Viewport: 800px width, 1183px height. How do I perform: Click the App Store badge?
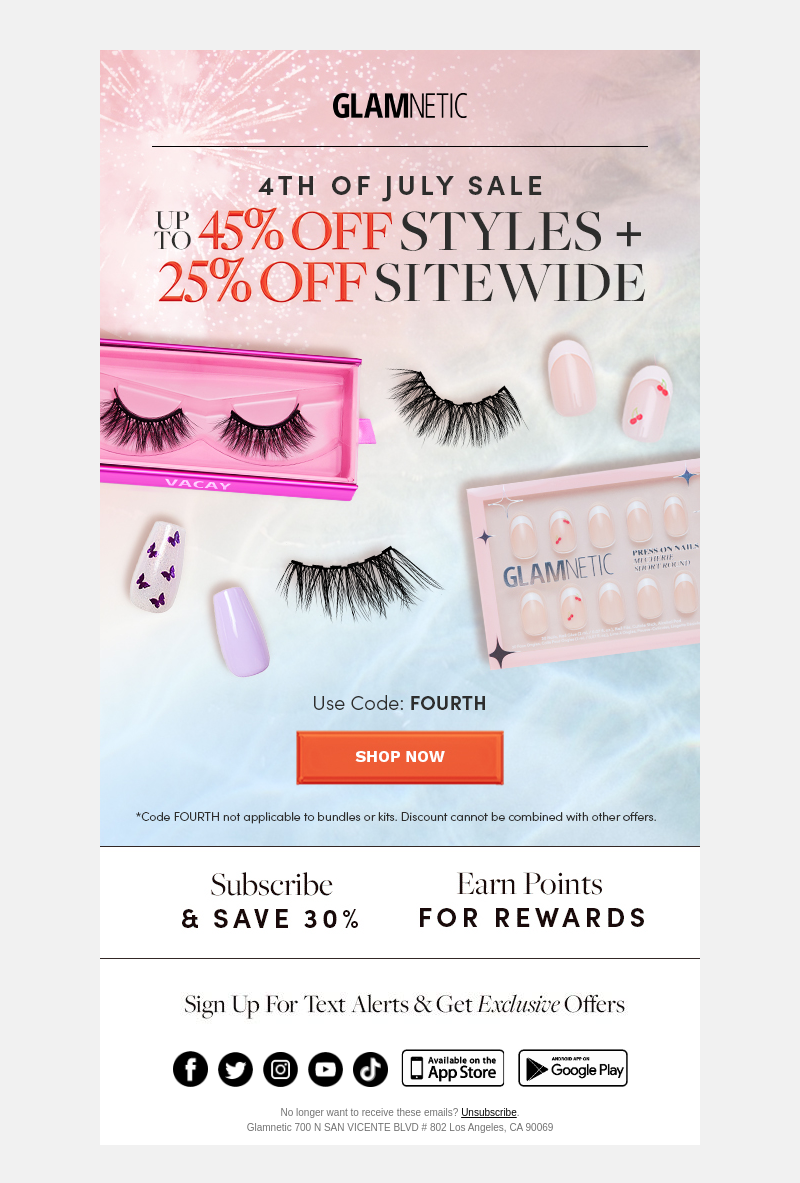453,1068
